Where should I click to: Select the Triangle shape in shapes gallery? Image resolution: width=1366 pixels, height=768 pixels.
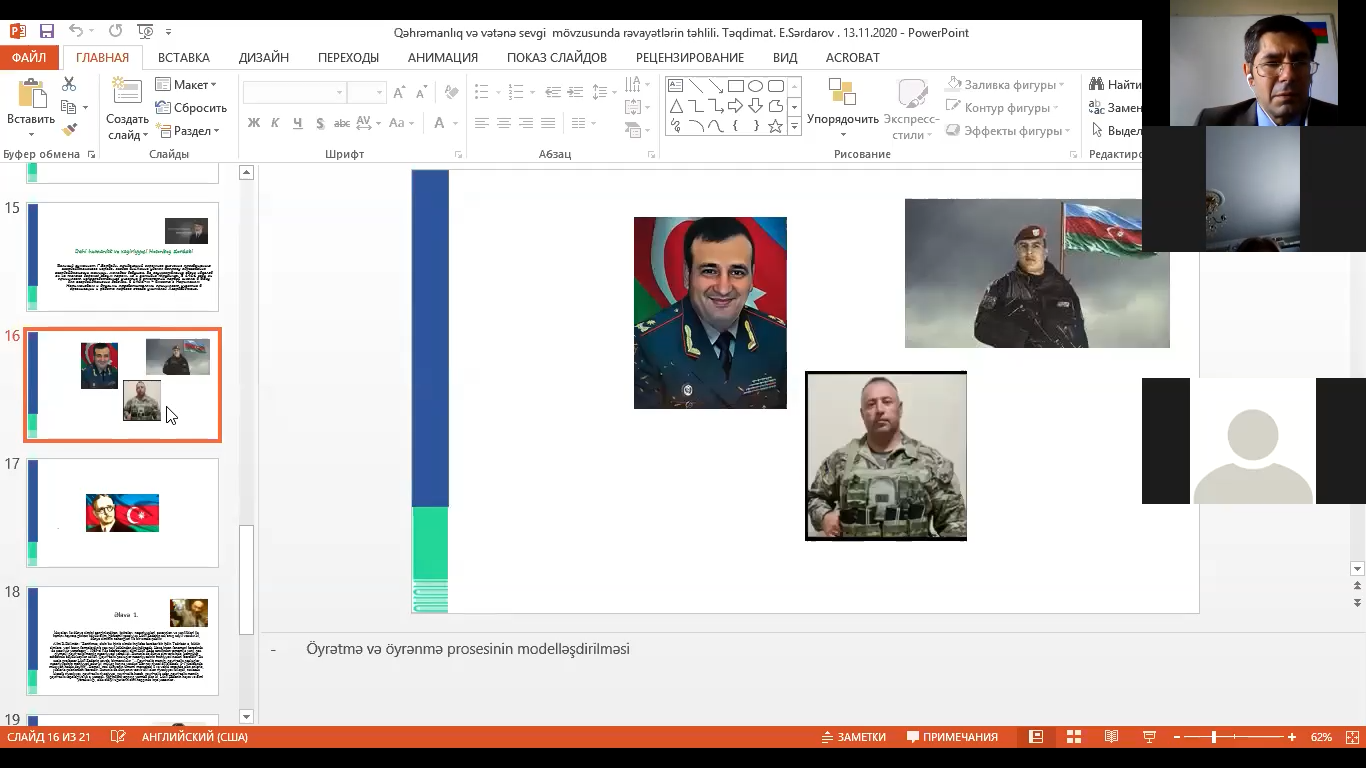(x=675, y=106)
